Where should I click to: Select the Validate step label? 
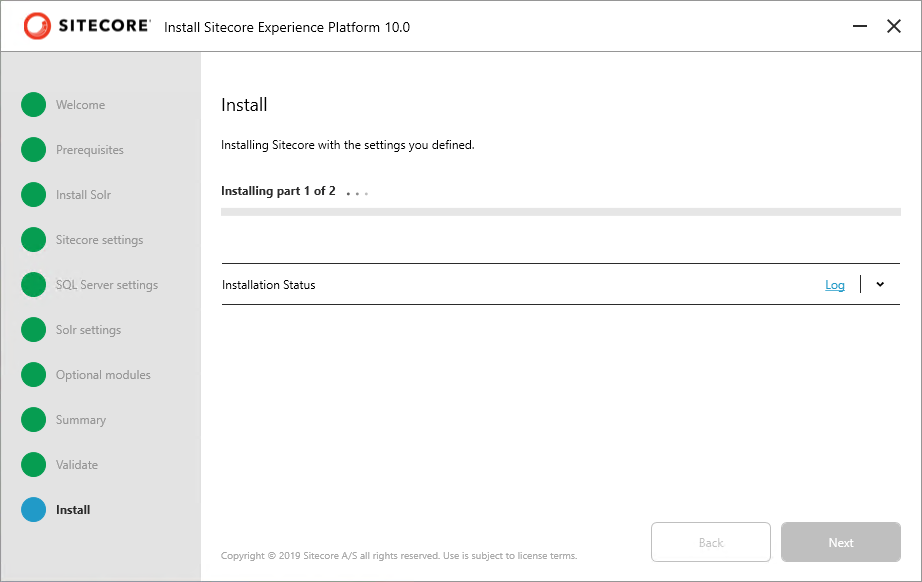77,465
